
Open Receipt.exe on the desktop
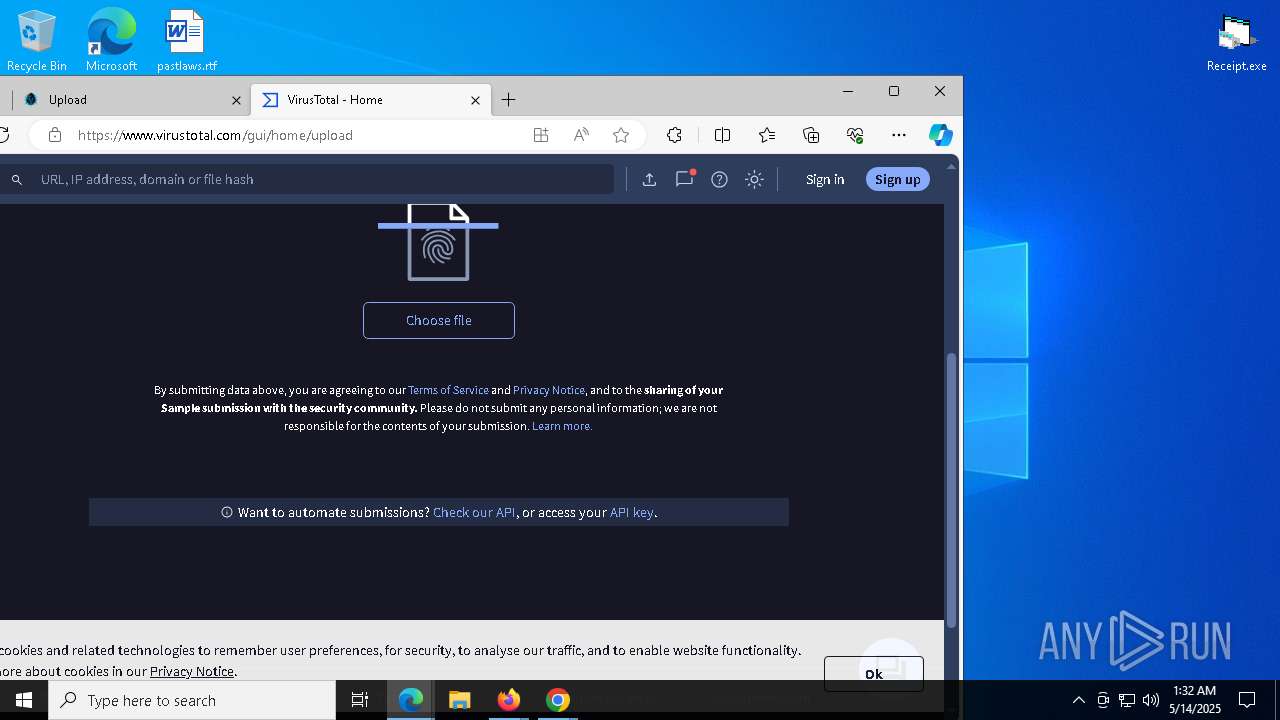1236,42
